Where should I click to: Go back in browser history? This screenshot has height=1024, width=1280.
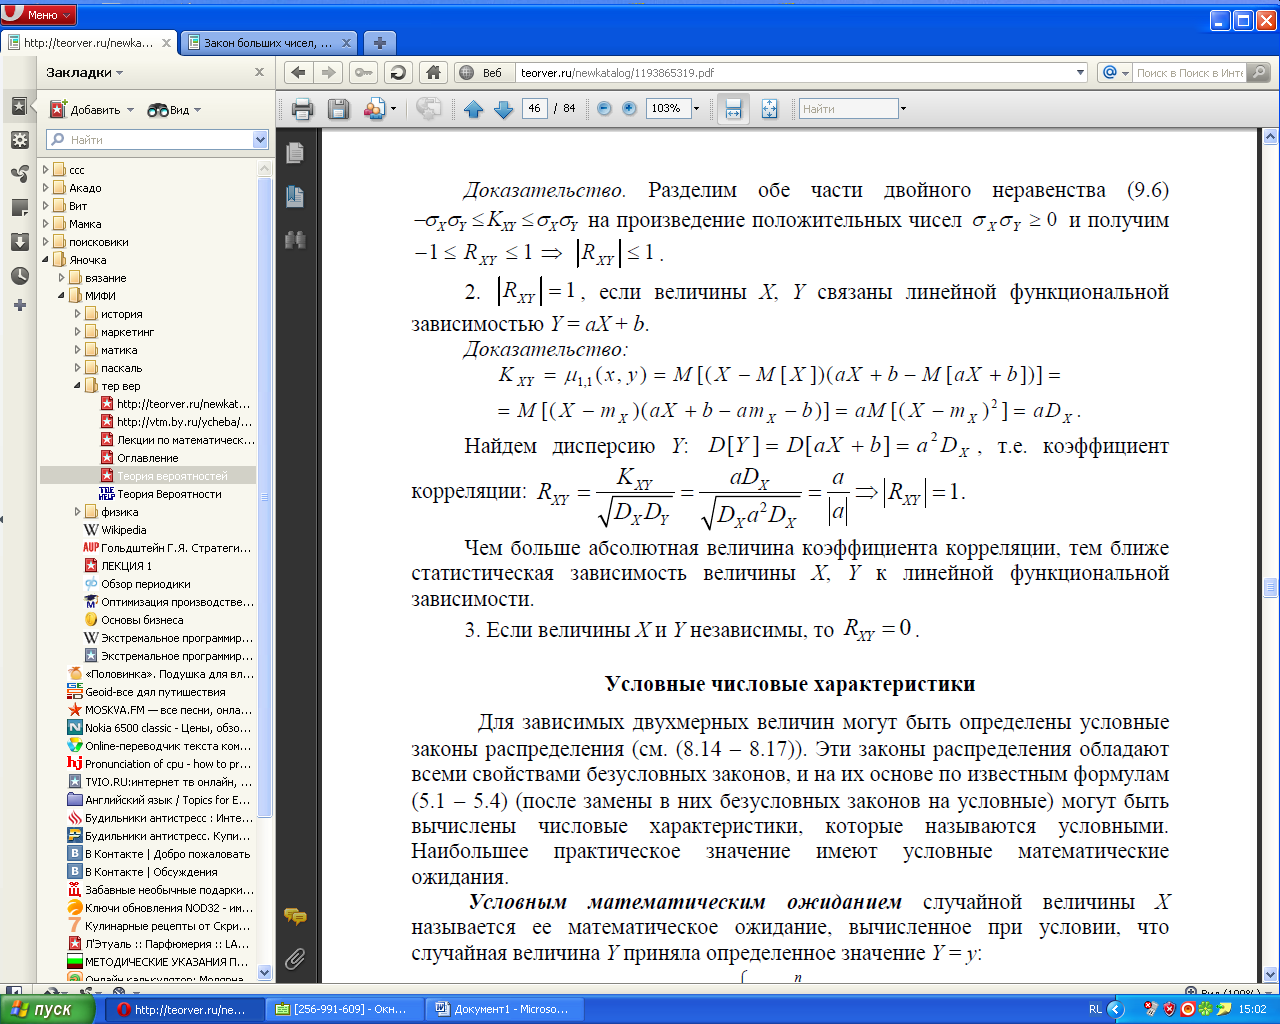pos(297,72)
